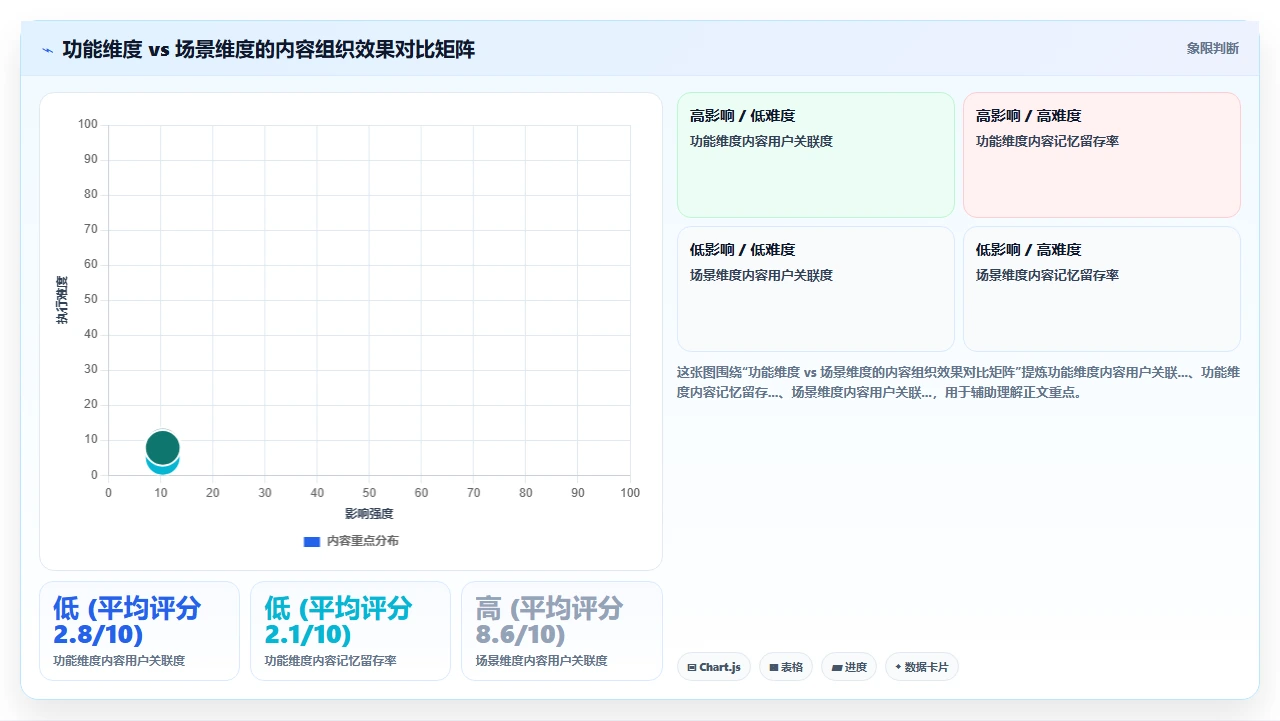Click the Chart.js chip icon
1280x721 pixels.
(692, 667)
